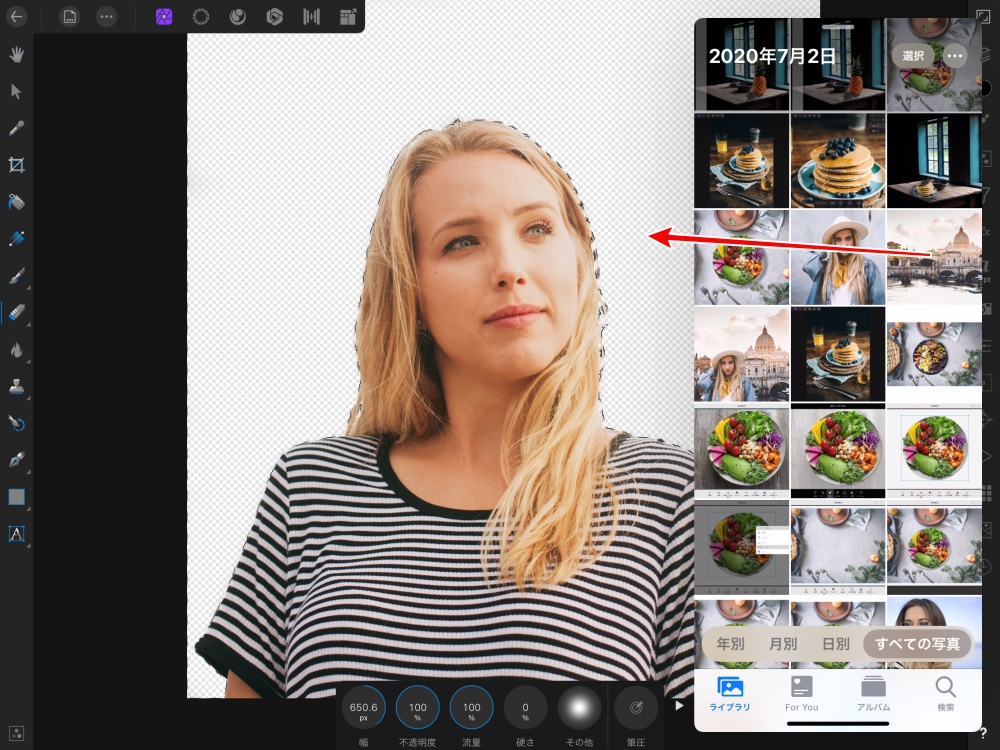The height and width of the screenshot is (750, 1000).
Task: Select the Flood Fill bucket tool
Action: pyautogui.click(x=16, y=202)
